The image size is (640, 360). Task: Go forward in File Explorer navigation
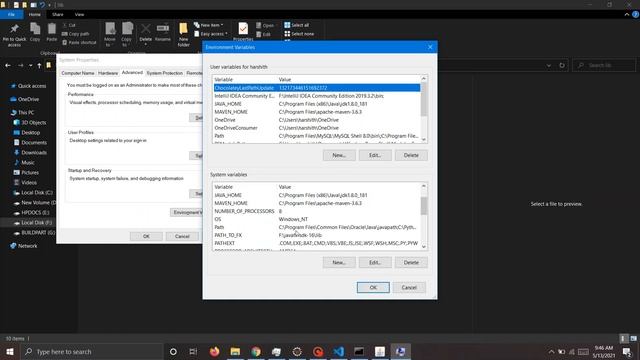[x=20, y=65]
